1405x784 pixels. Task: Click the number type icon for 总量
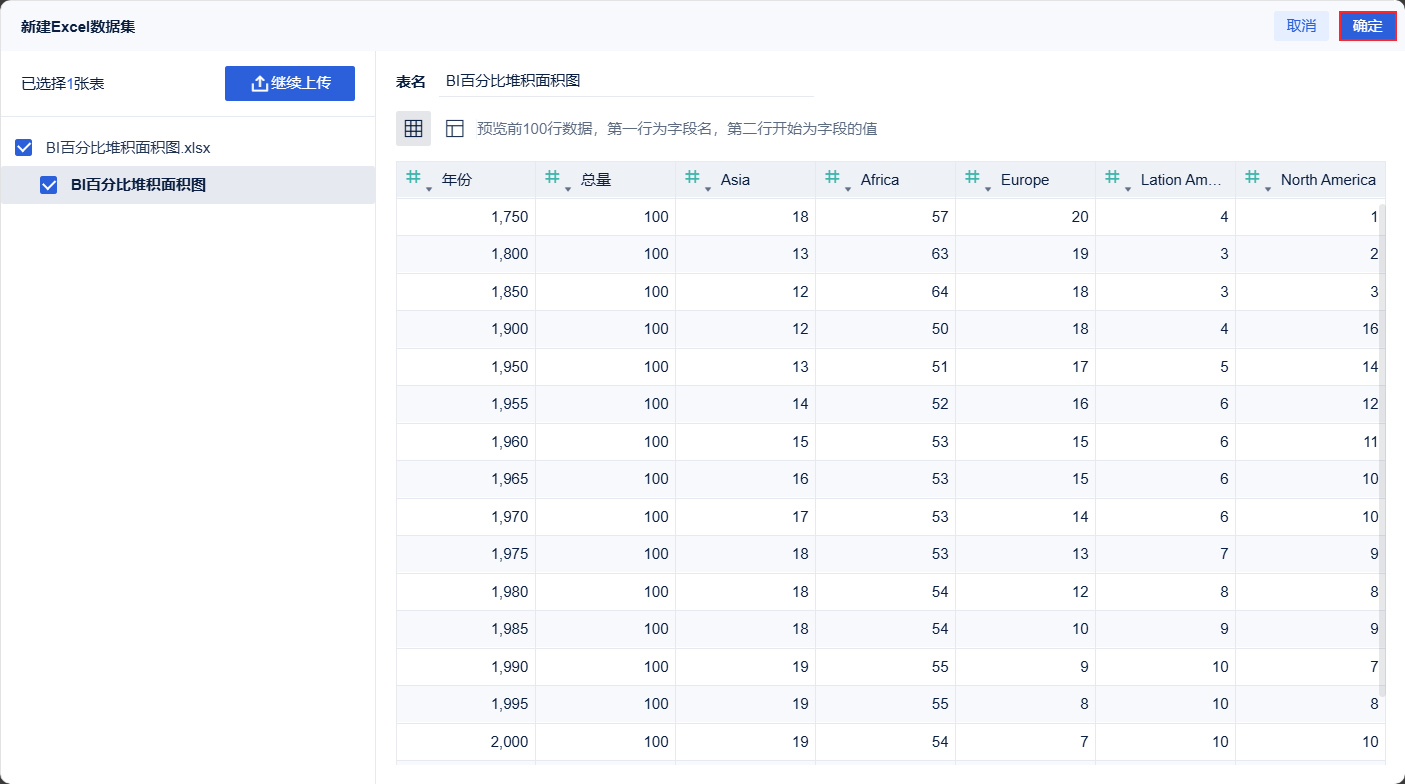(552, 178)
